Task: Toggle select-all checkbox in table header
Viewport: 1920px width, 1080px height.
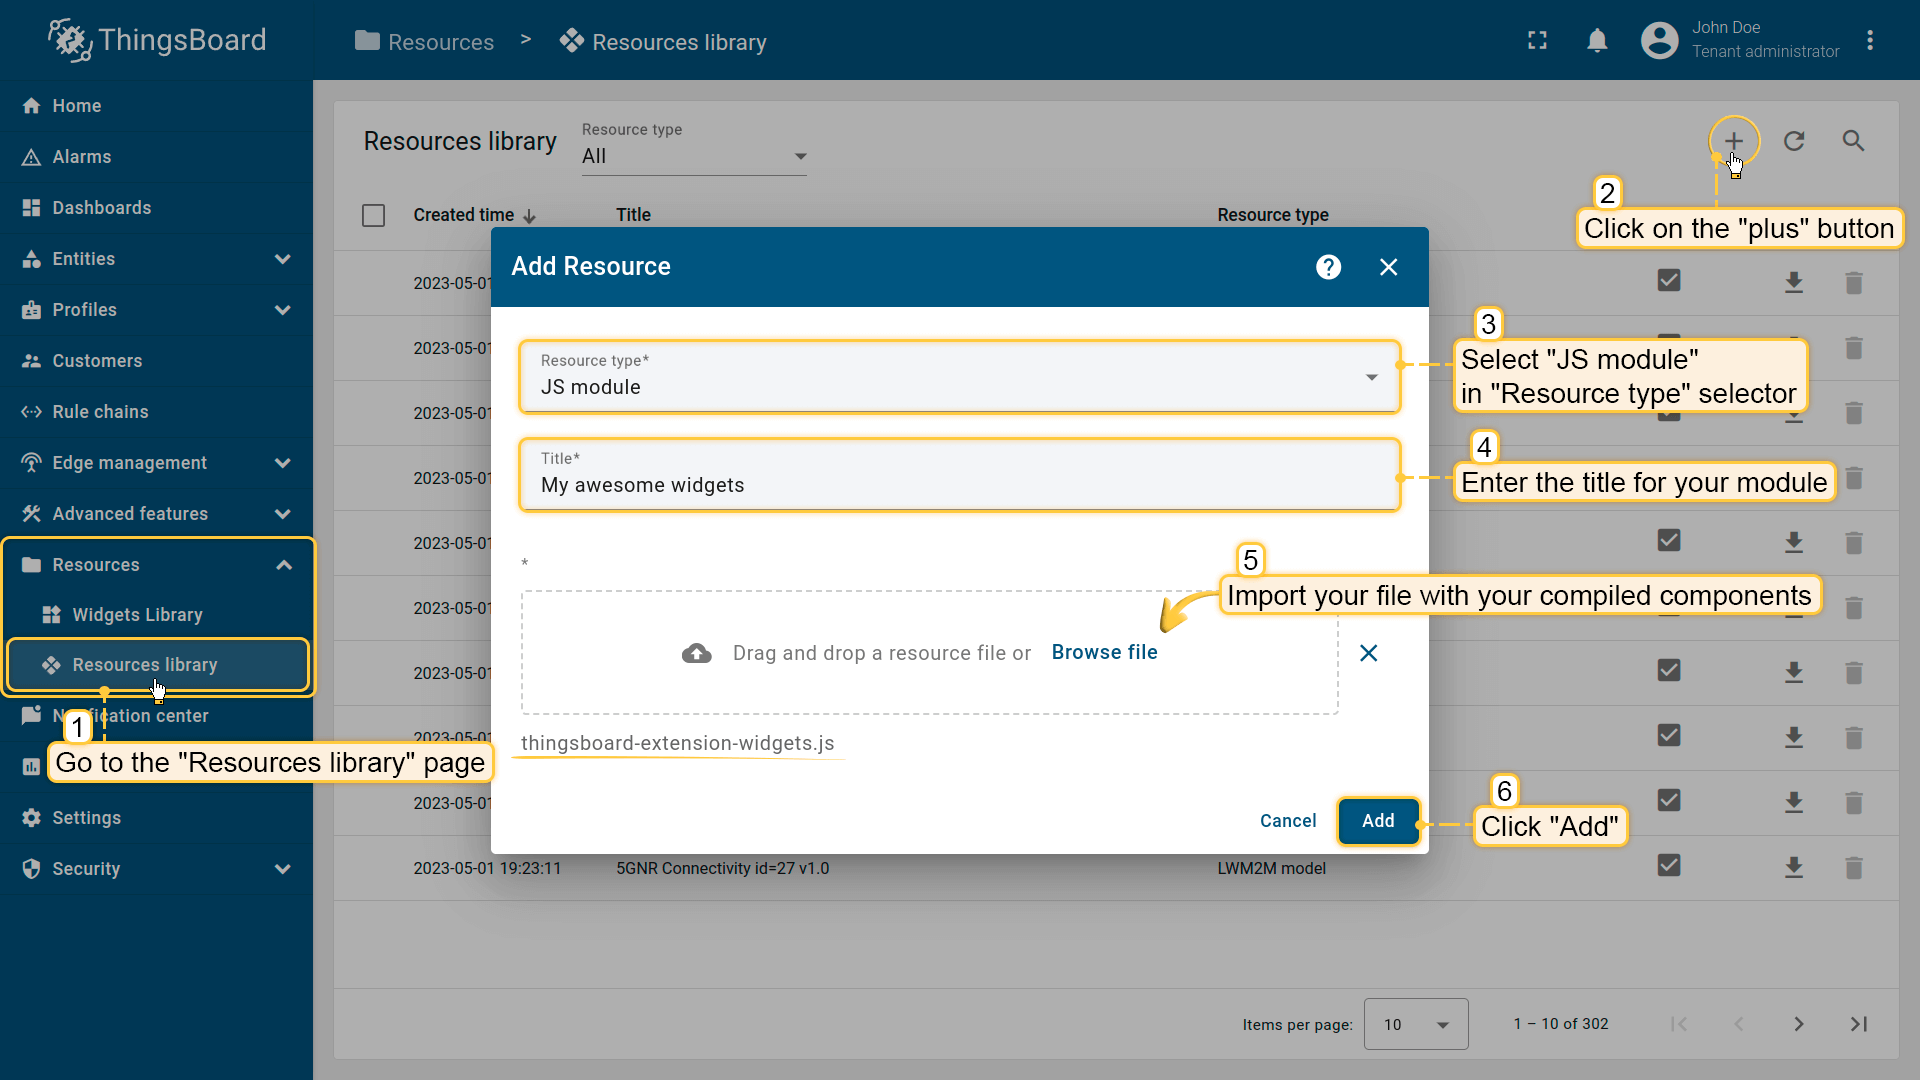Action: (x=373, y=215)
